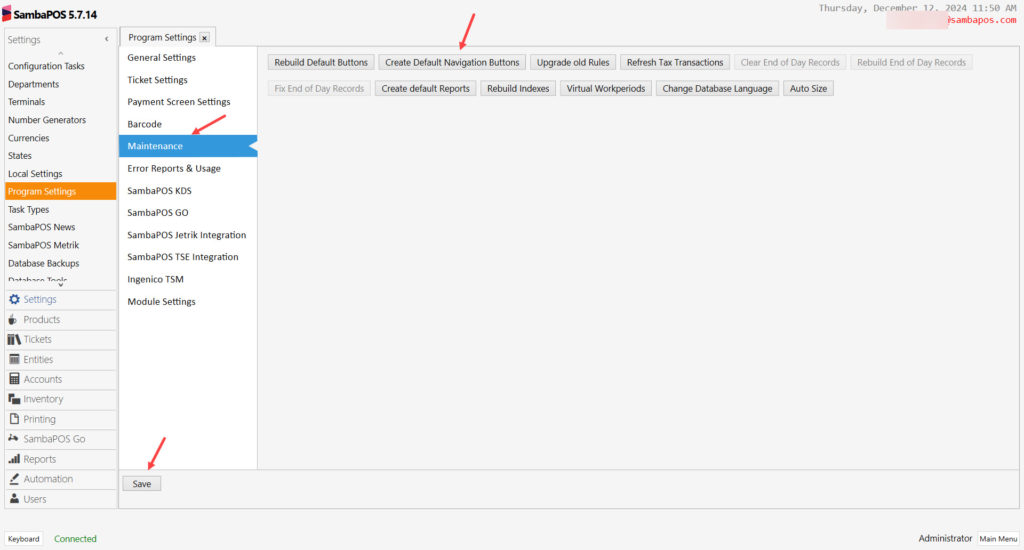This screenshot has width=1024, height=550.
Task: Open SambaPOS Metrik in sidebar
Action: tap(60, 245)
